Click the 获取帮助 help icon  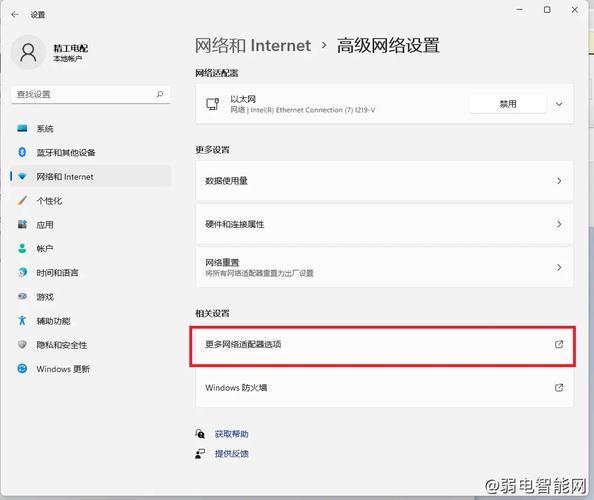pos(200,434)
